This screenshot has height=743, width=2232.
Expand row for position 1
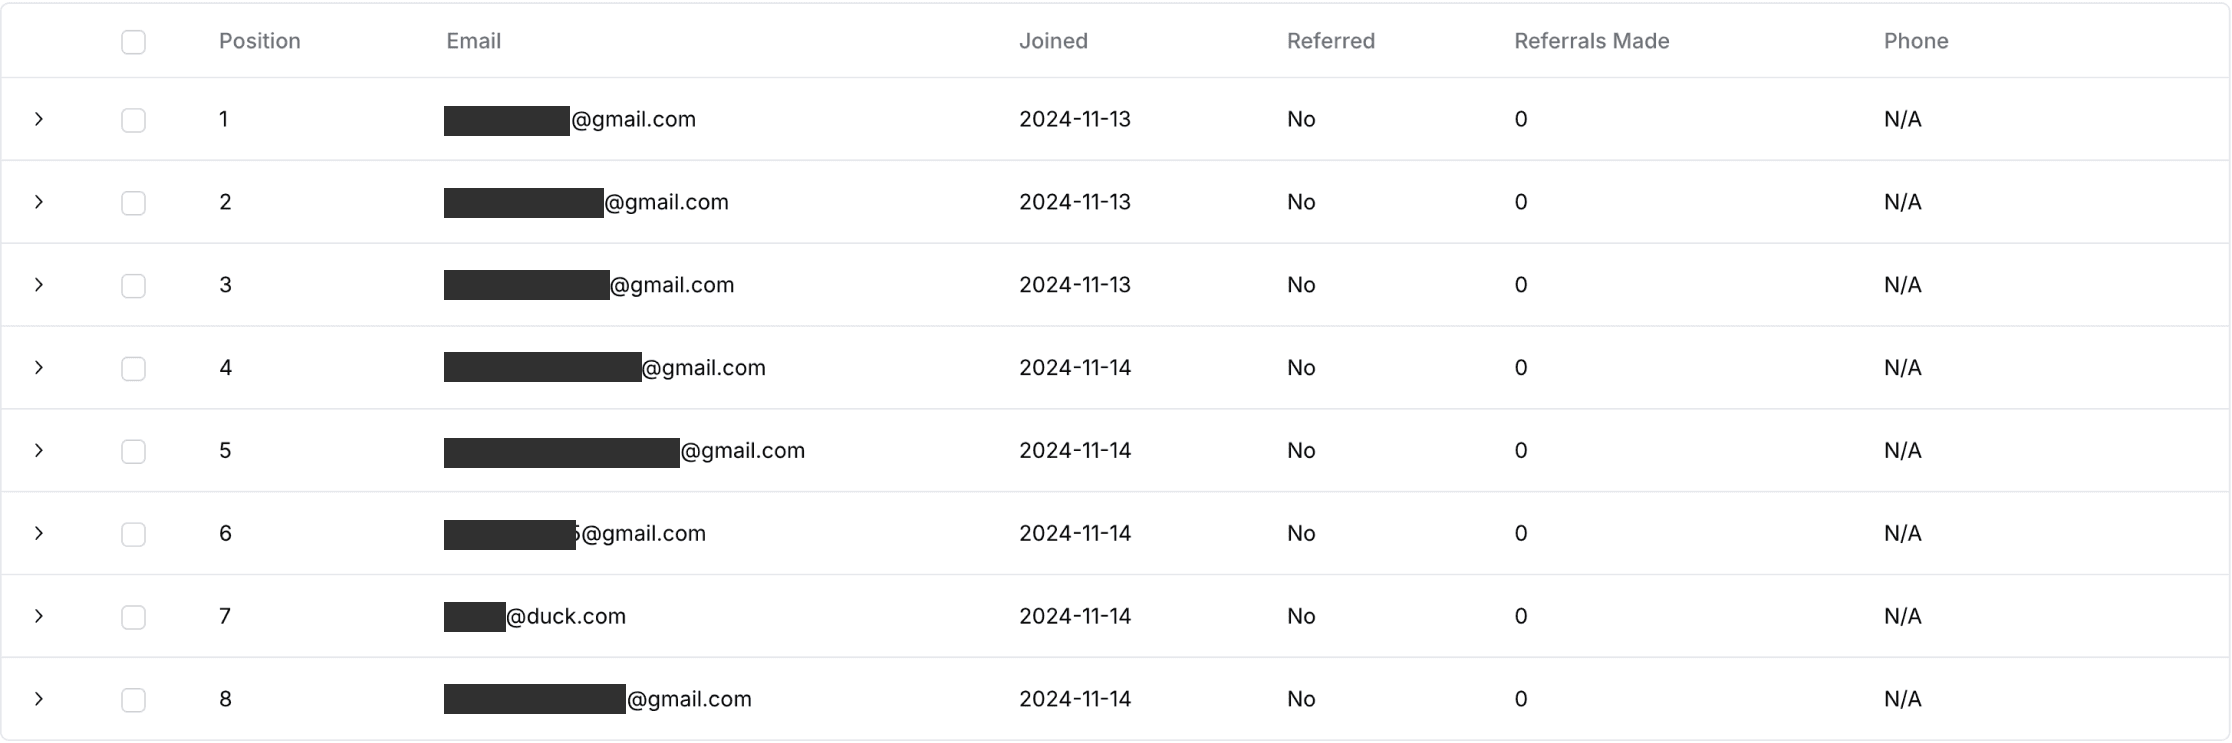pos(39,119)
